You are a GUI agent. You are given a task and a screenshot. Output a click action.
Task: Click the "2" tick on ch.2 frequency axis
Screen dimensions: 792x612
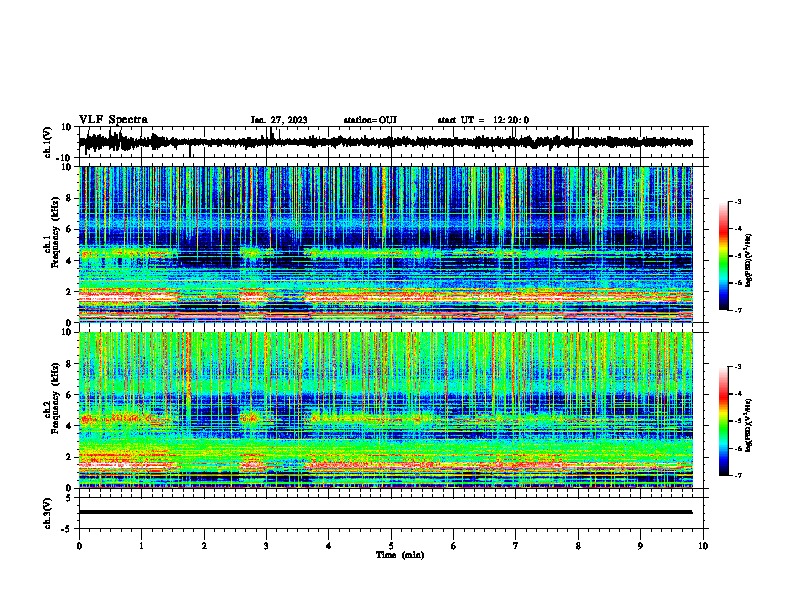70,457
